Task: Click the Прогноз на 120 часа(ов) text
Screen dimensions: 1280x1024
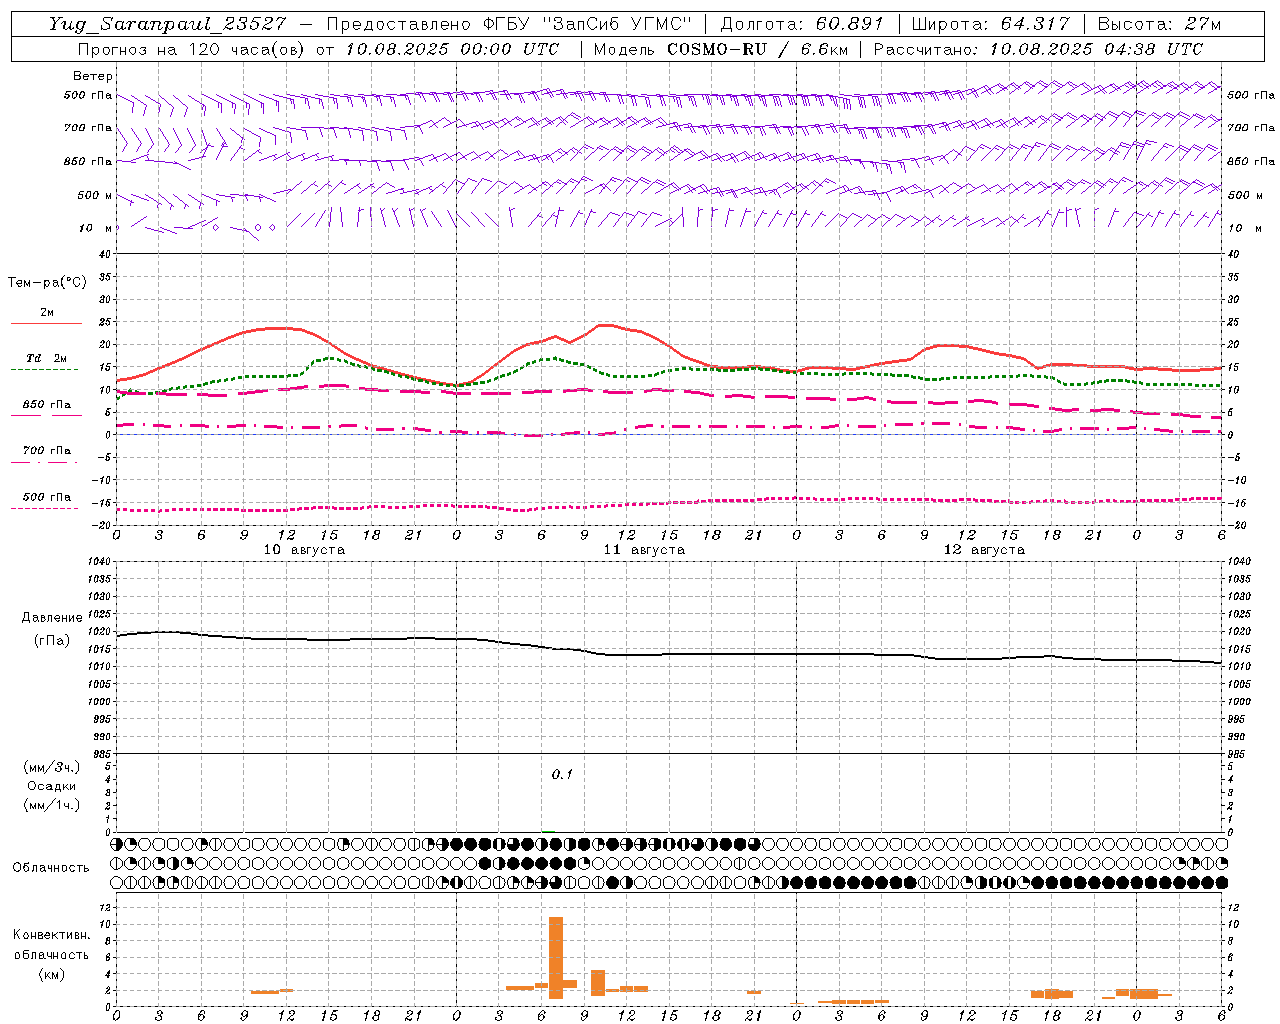Action: coord(194,49)
